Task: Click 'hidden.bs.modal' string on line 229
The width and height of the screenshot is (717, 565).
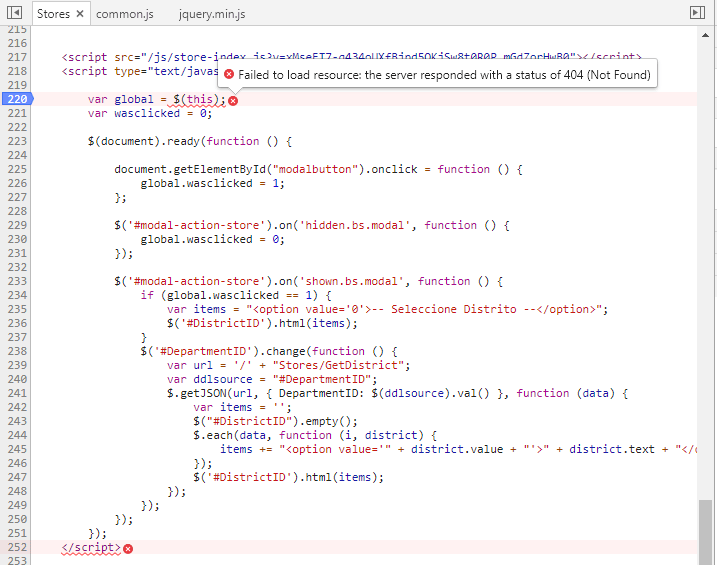Action: (x=355, y=225)
